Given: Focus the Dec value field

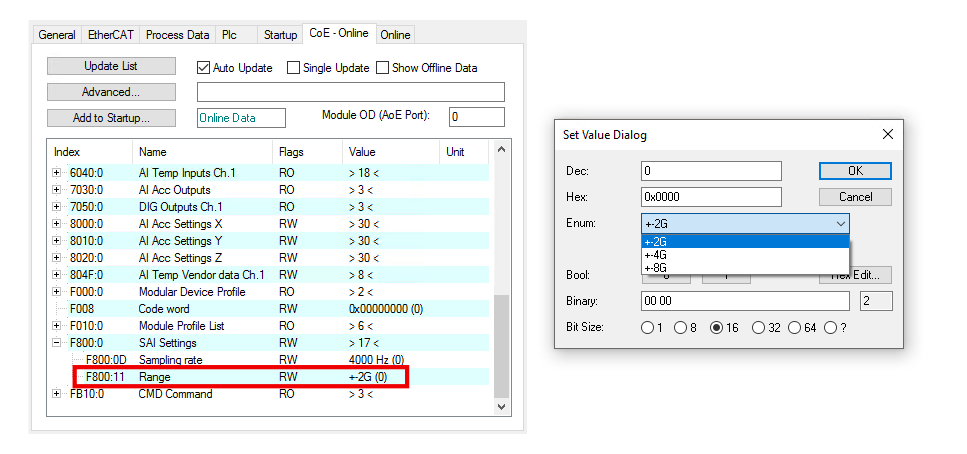Looking at the screenshot, I should 711,171.
